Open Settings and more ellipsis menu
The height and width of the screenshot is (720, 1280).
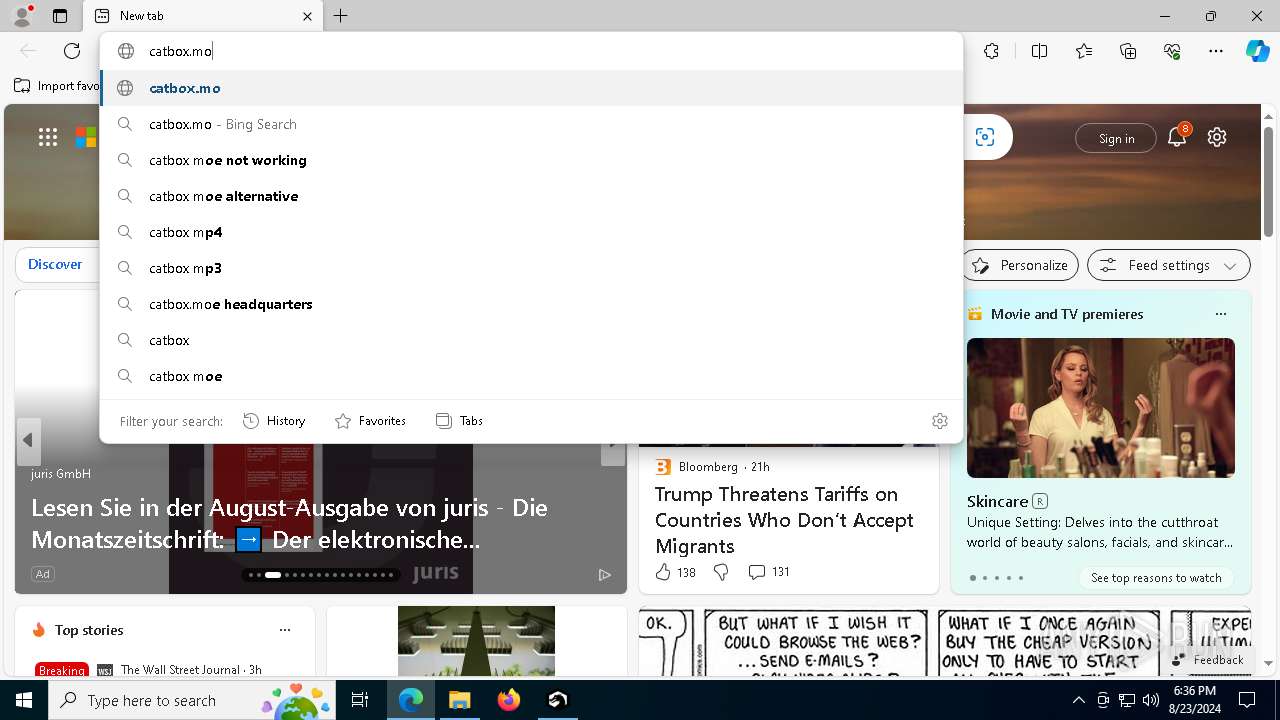tap(1216, 51)
